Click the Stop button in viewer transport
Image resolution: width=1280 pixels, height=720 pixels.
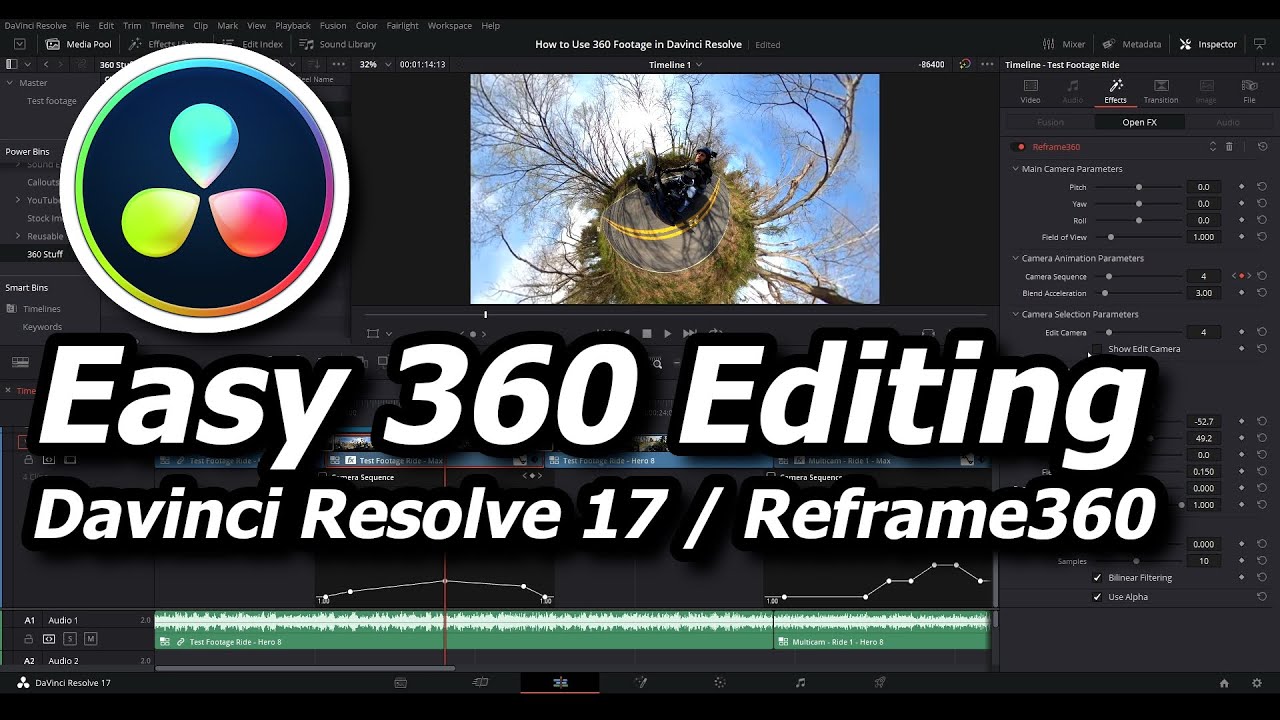[646, 333]
